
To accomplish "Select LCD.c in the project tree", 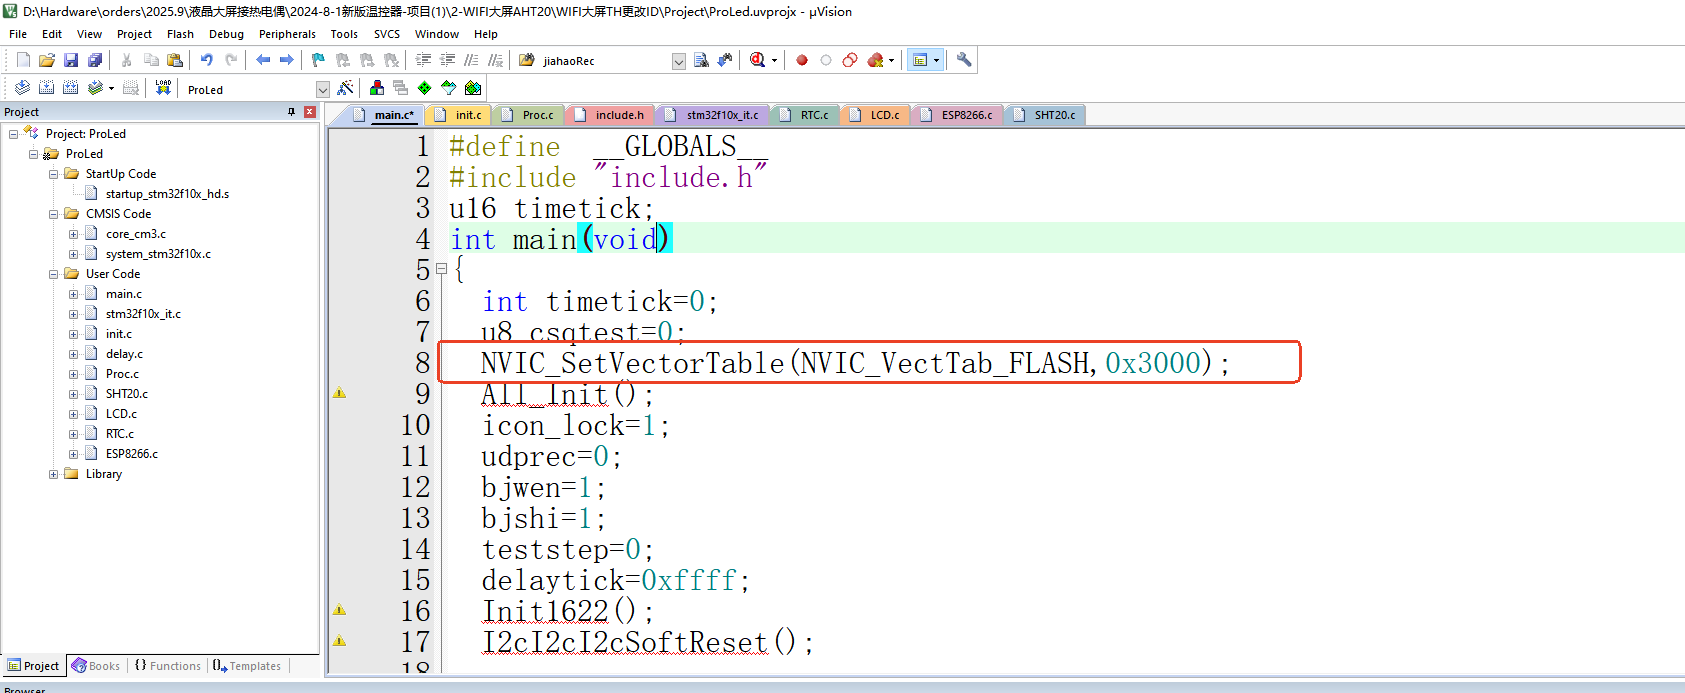I will [121, 414].
